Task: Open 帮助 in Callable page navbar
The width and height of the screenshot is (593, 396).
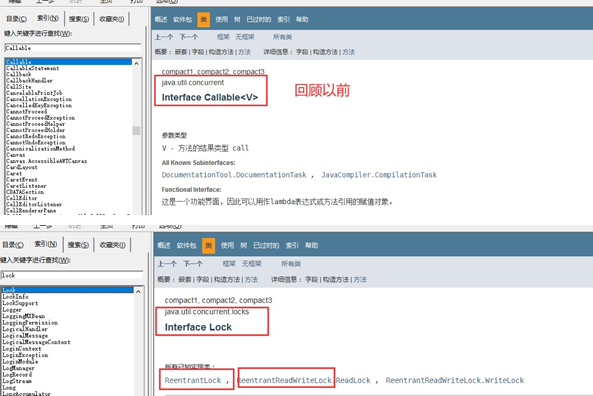Action: [302, 19]
